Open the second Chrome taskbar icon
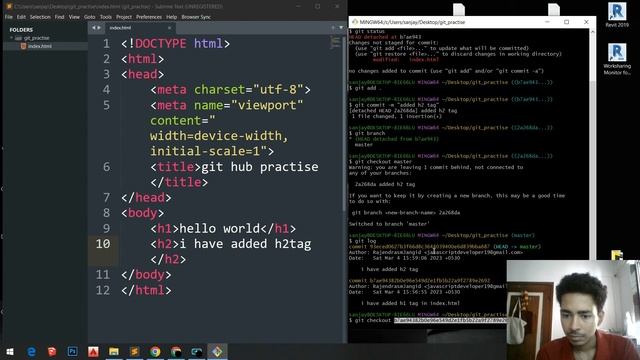Image resolution: width=640 pixels, height=360 pixels. pos(176,351)
